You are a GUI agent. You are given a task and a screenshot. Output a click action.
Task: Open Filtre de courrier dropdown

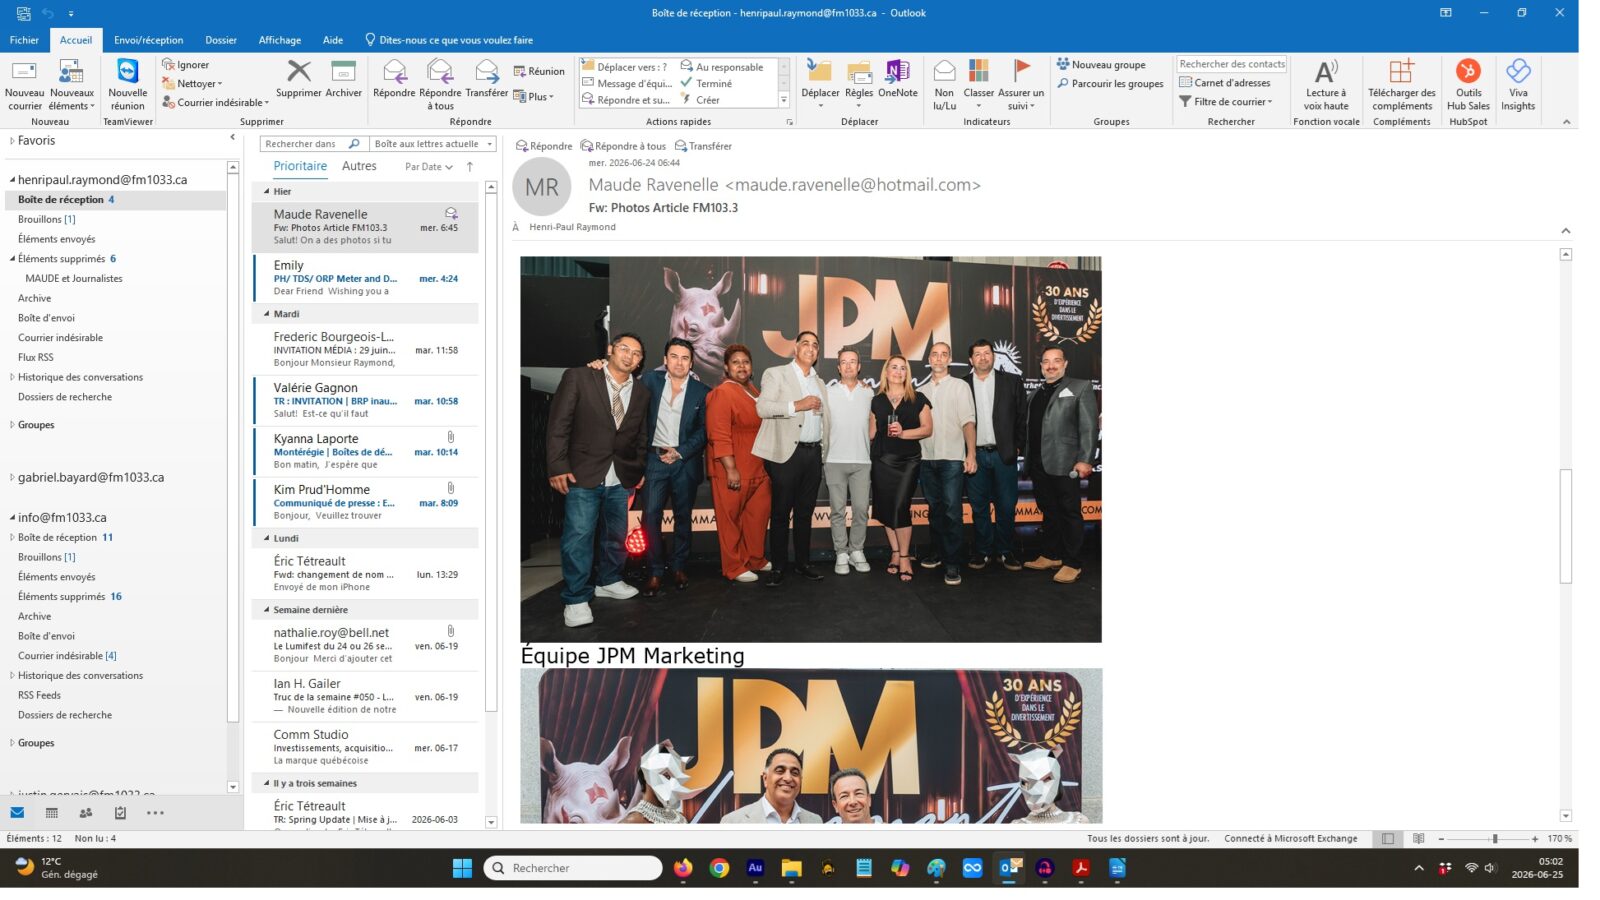pyautogui.click(x=1226, y=102)
